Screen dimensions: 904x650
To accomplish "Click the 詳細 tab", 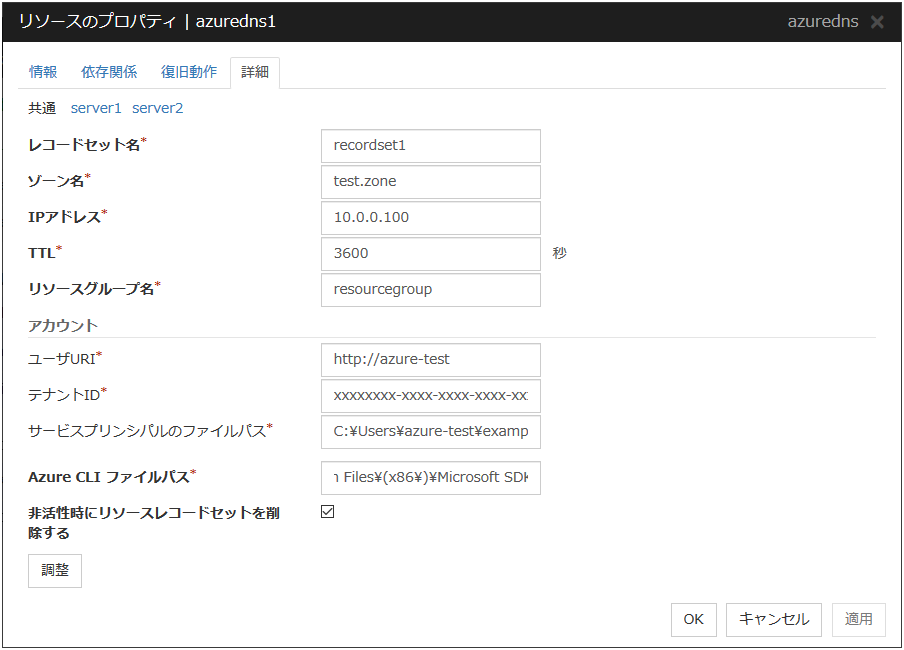I will pyautogui.click(x=255, y=72).
